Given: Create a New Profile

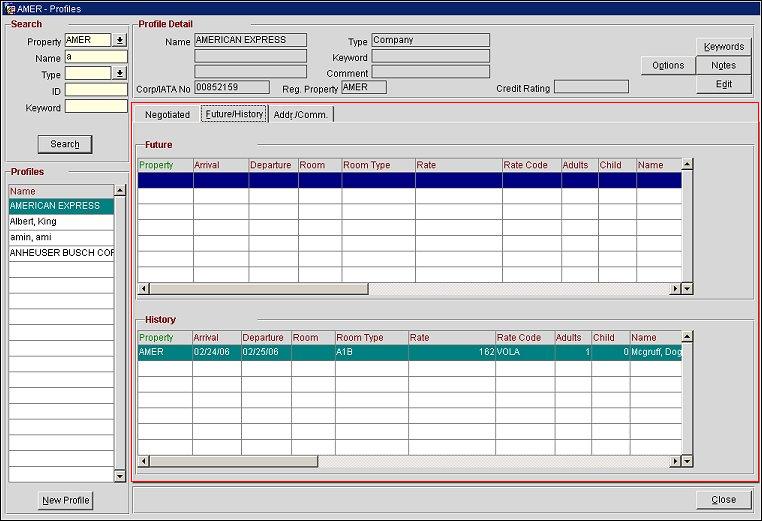Looking at the screenshot, I should (66, 501).
